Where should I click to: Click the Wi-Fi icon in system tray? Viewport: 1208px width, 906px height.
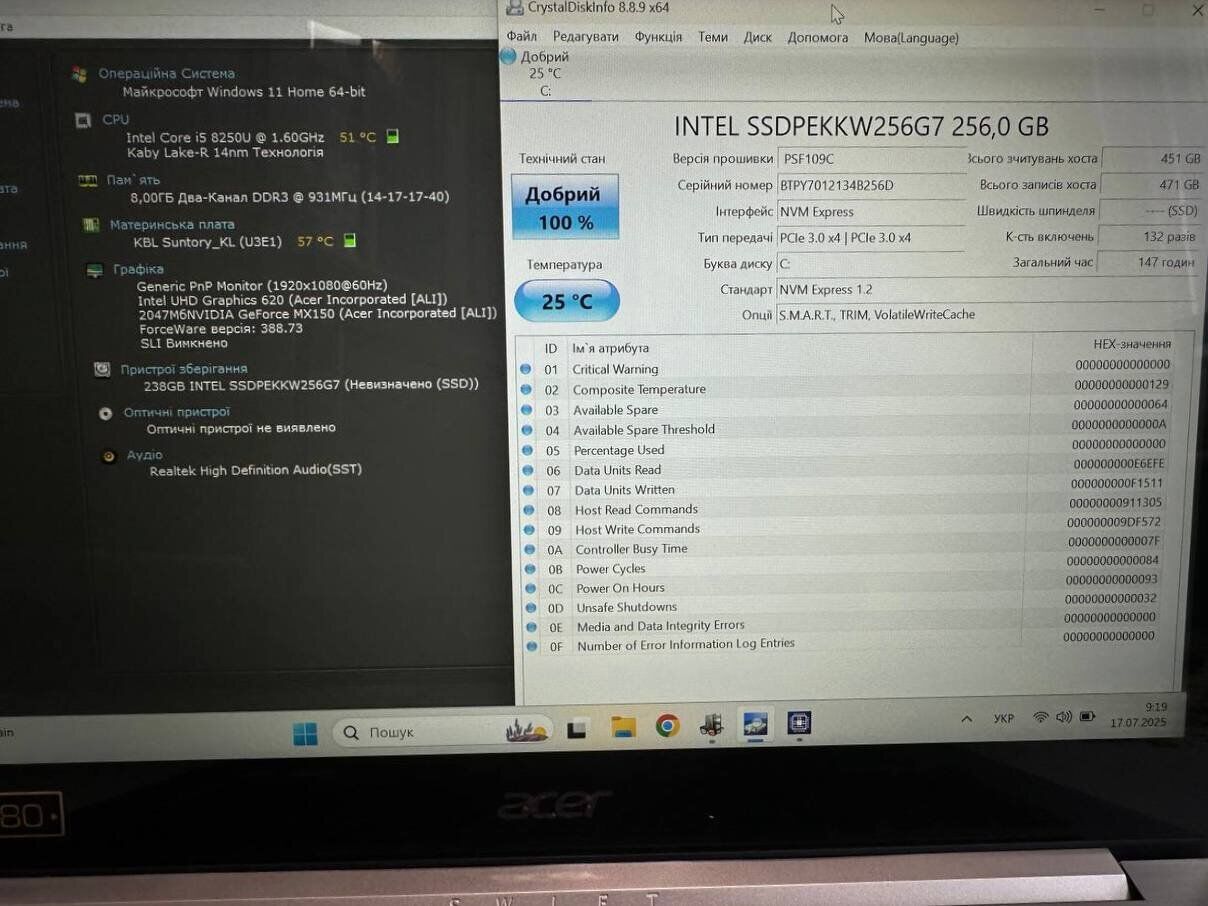tap(1040, 717)
